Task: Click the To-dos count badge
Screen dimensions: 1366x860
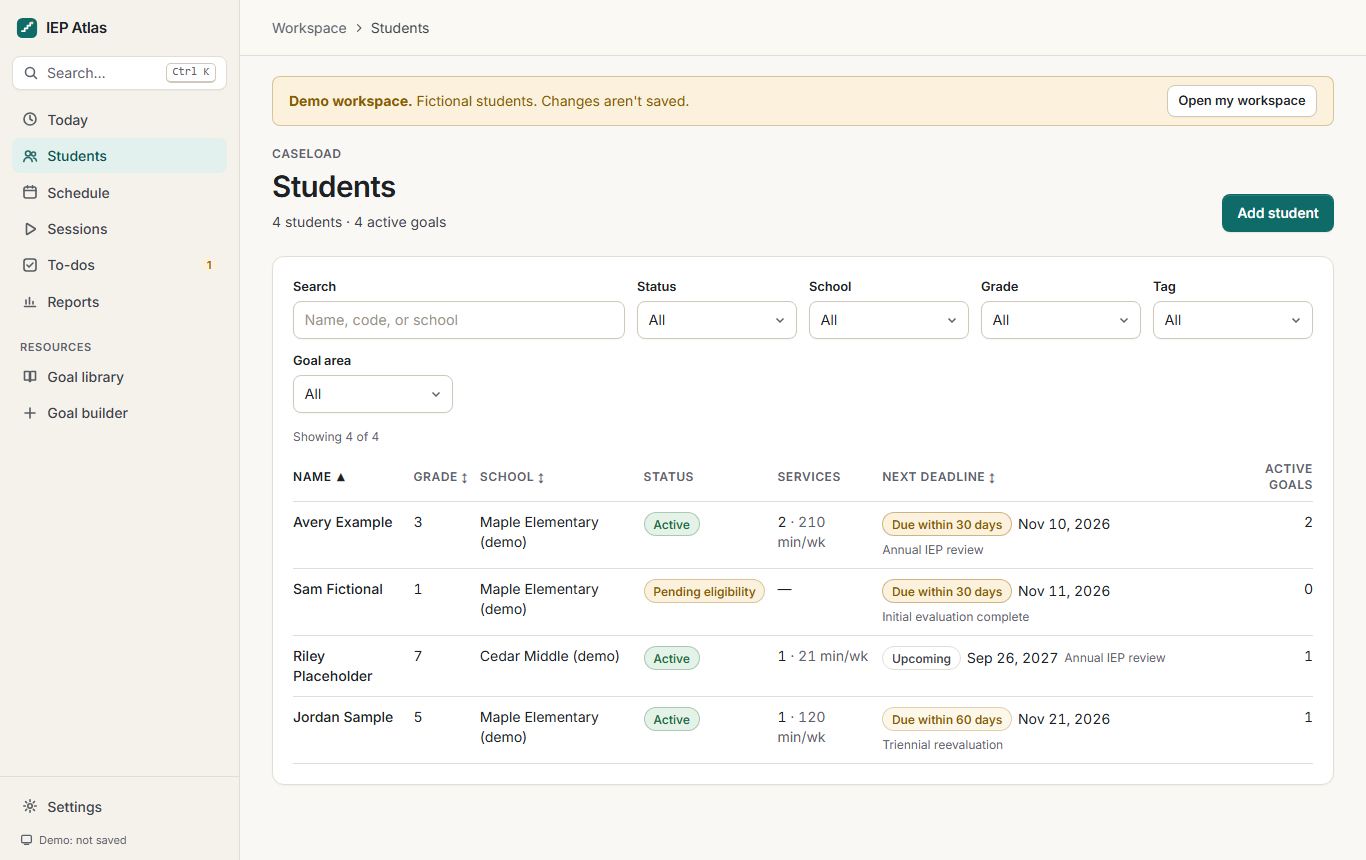Action: point(209,265)
